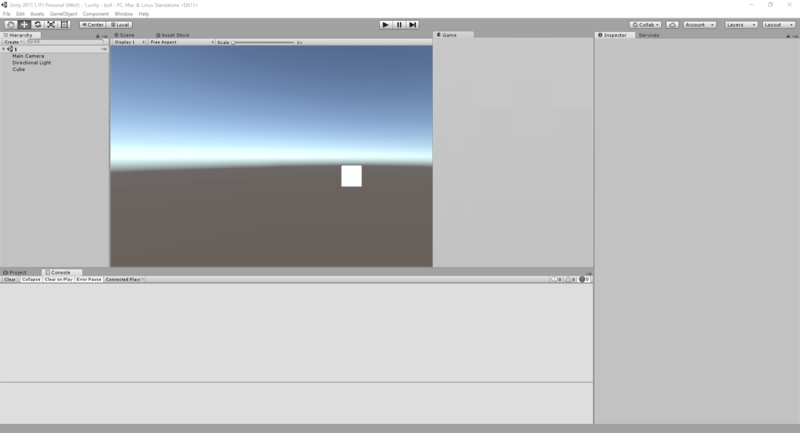Viewport: 800px width, 433px height.
Task: Open the Edit menu
Action: click(x=20, y=14)
